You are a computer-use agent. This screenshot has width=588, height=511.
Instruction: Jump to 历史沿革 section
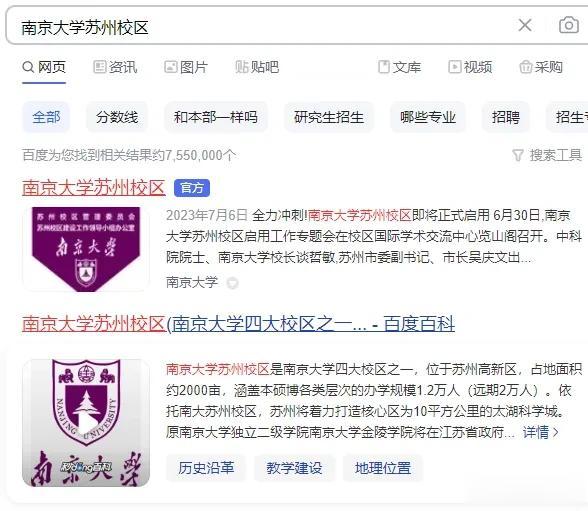[x=206, y=468]
